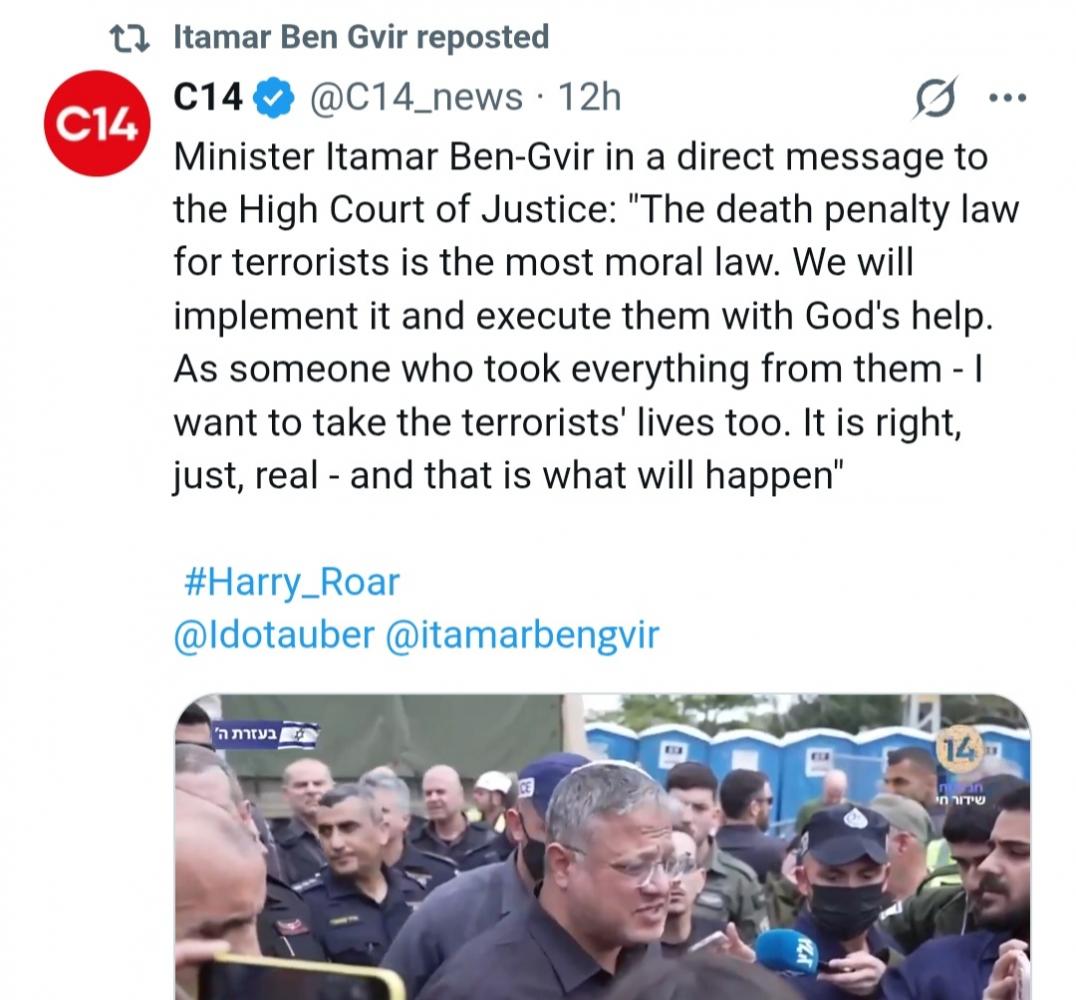Click the yellow phone in video corner
The height and width of the screenshot is (1000, 1076).
point(298,977)
